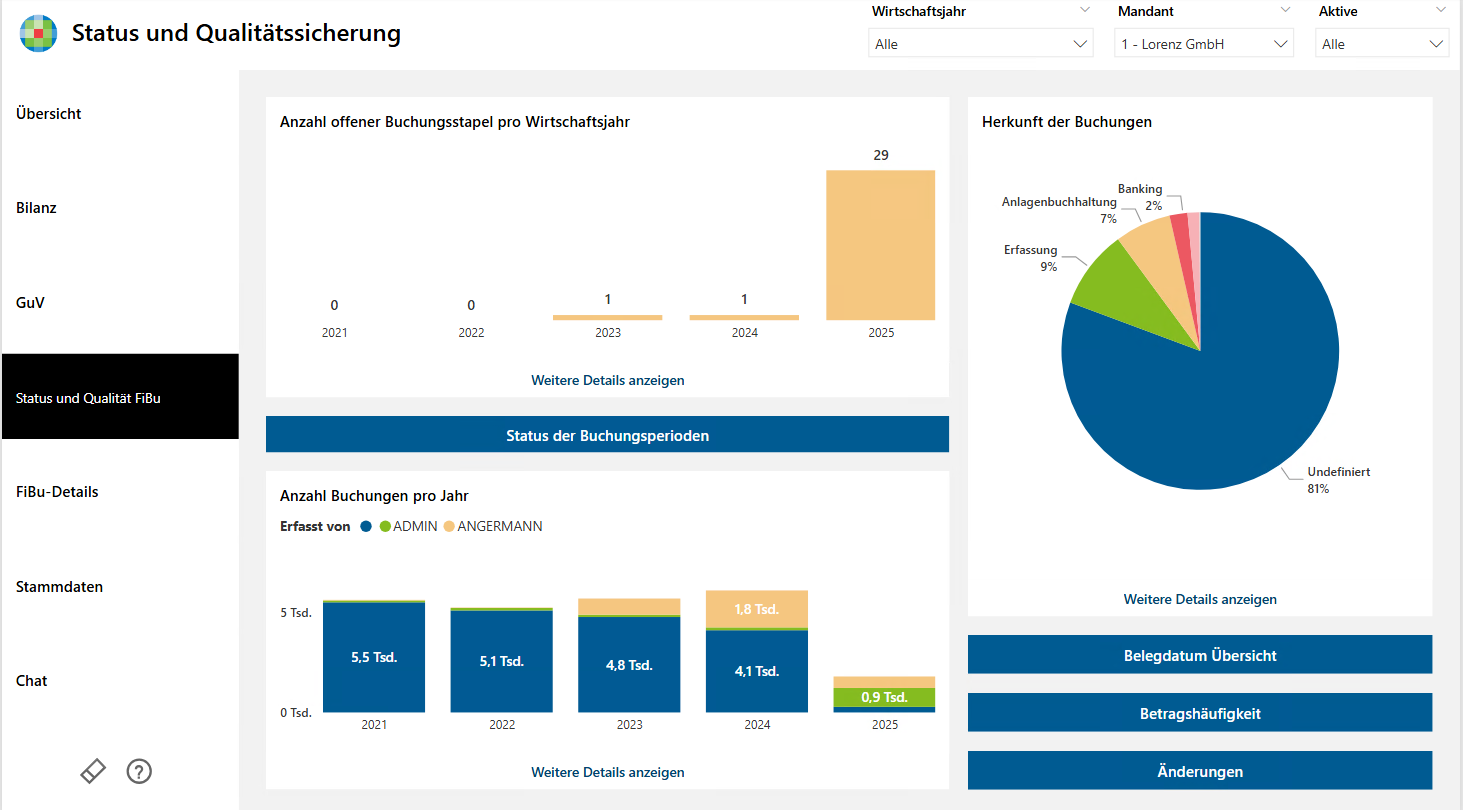
Task: Click the orange 2024 segment showing 1,8 Tsd.
Action: point(757,609)
